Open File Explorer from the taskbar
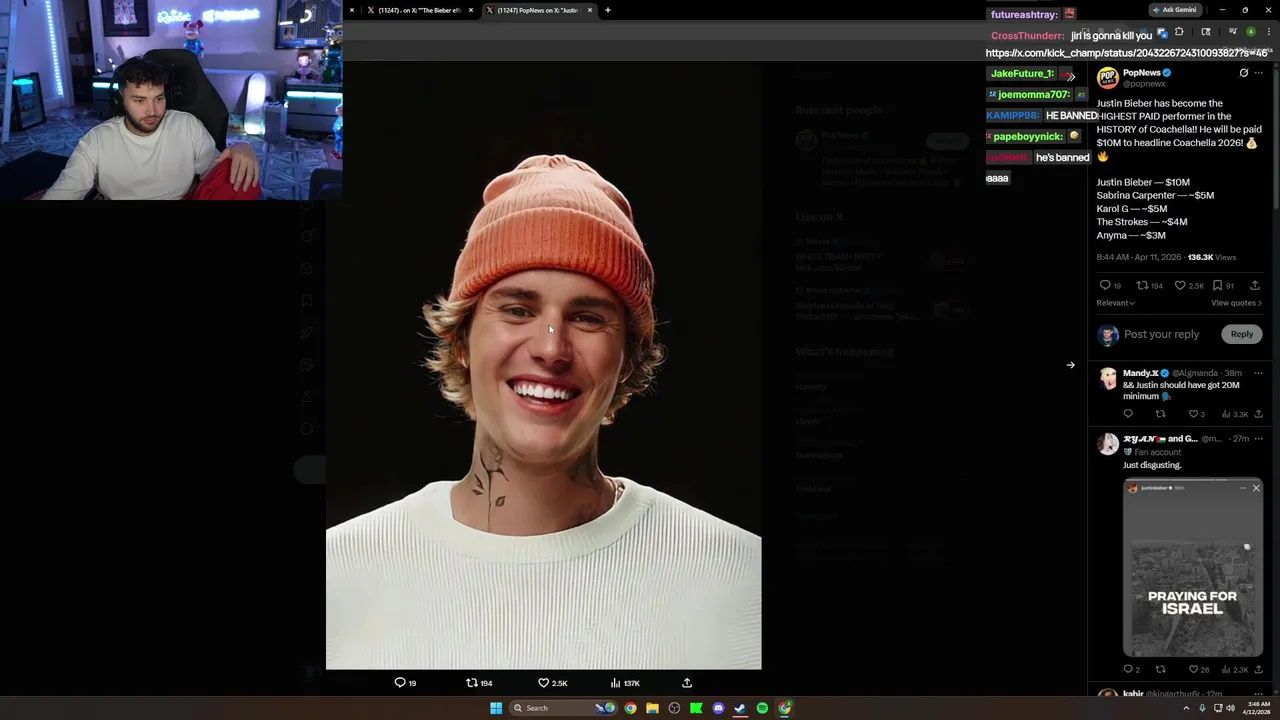Screen dimensions: 1280x720 click(x=652, y=708)
